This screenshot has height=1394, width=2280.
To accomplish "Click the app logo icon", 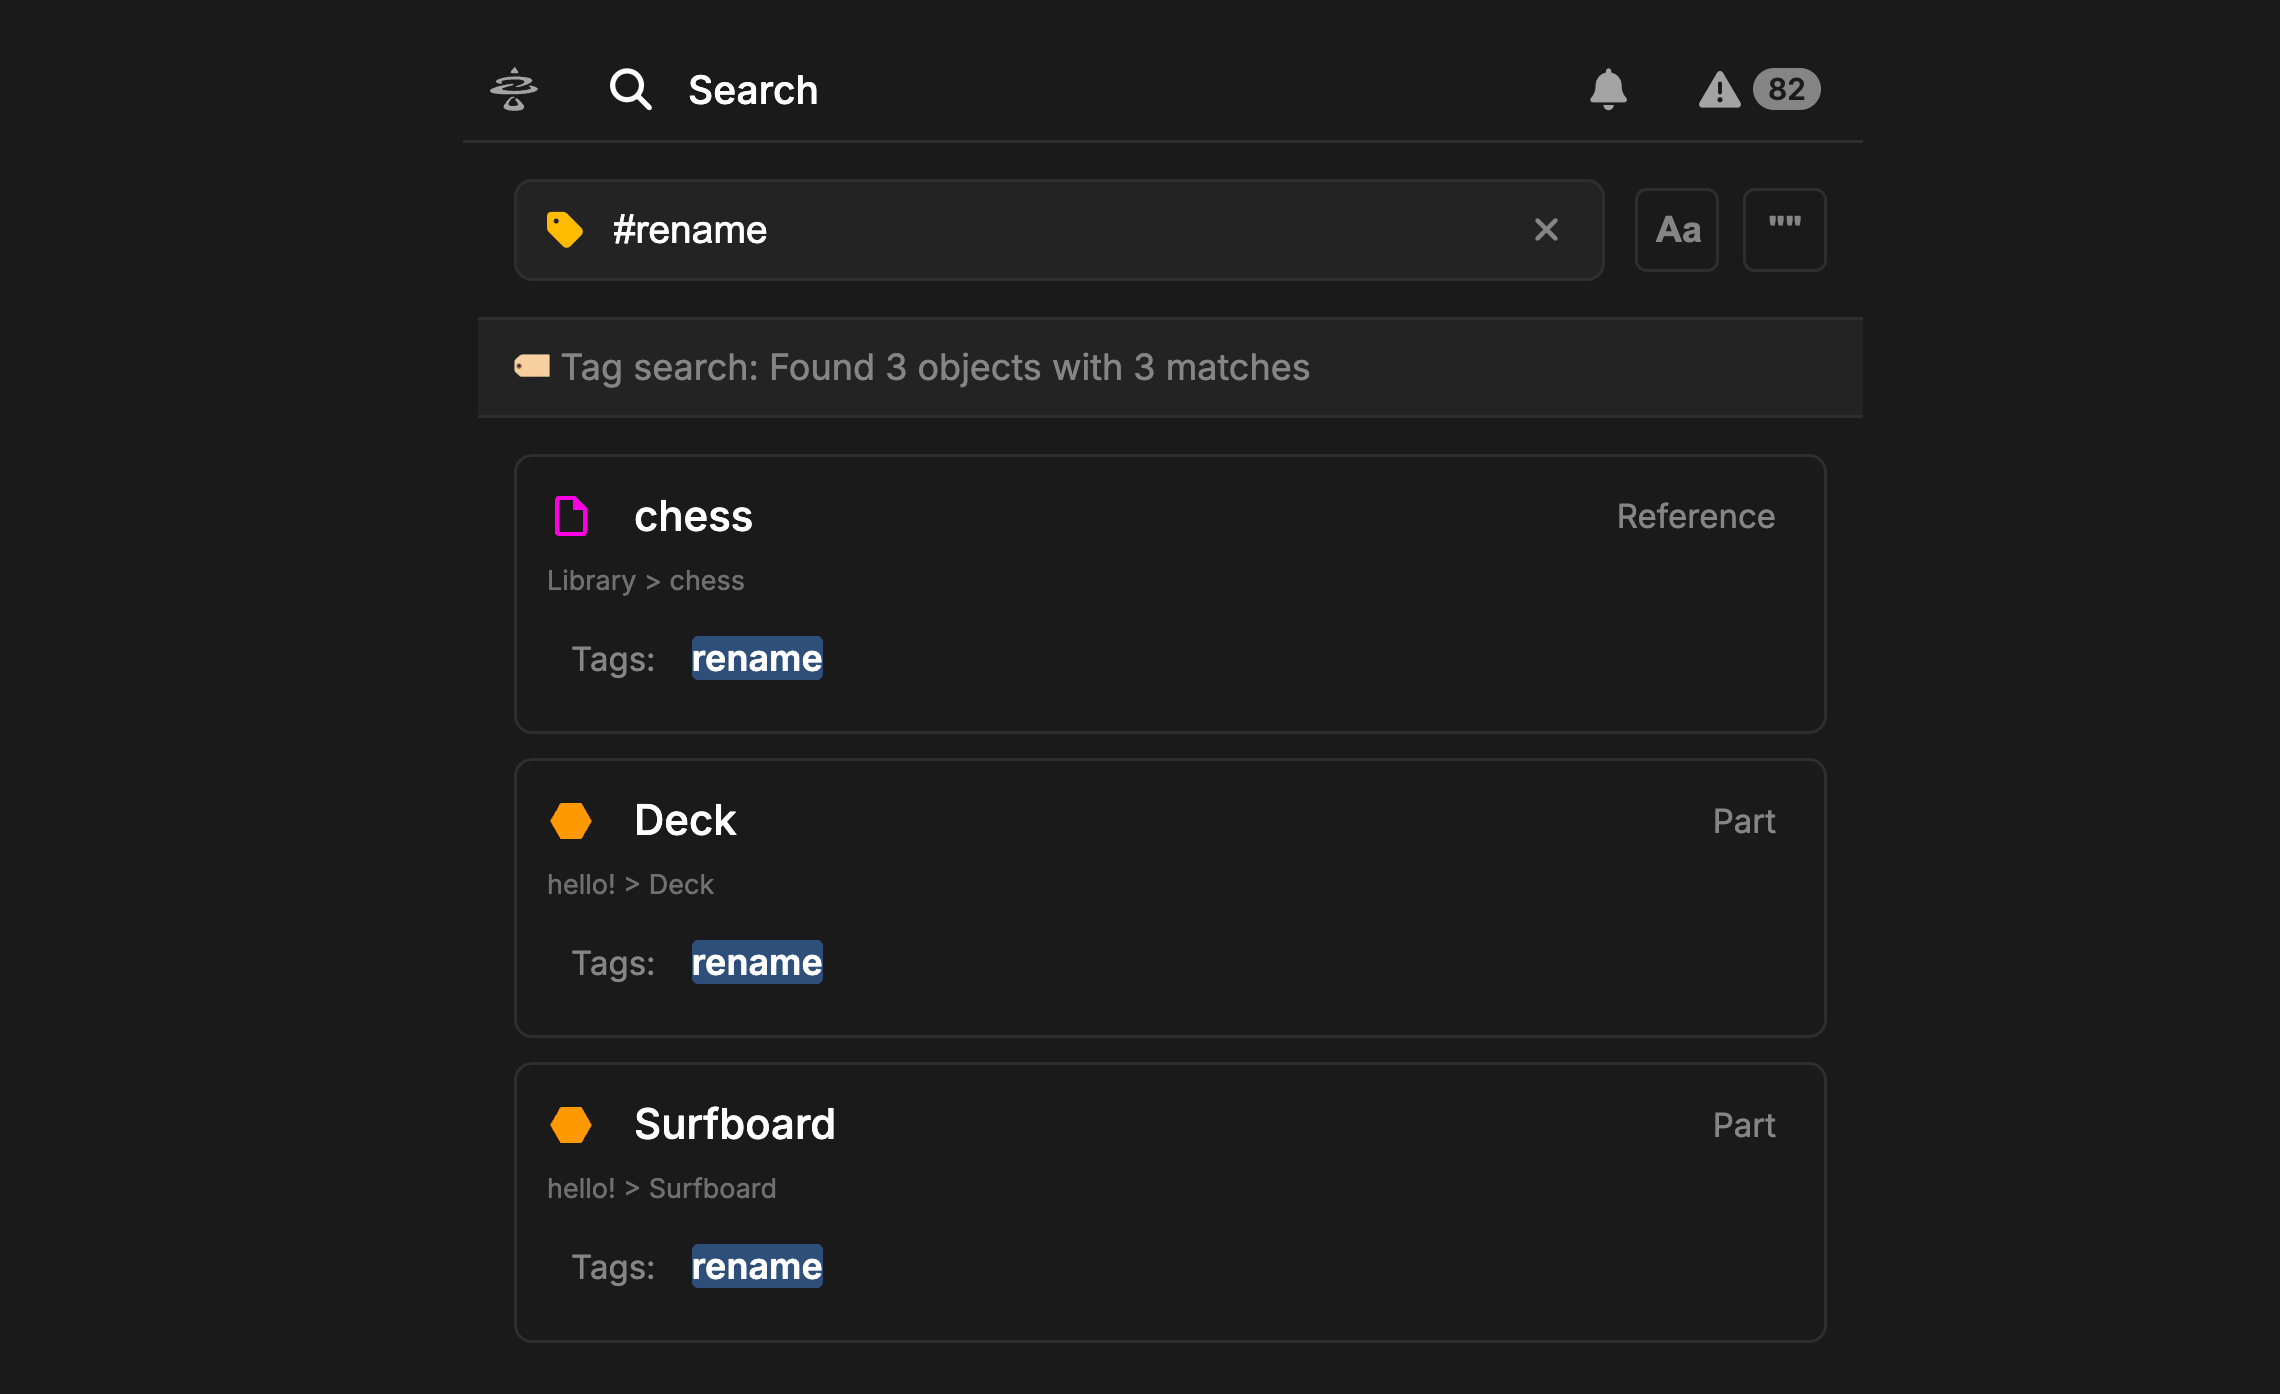I will pos(514,90).
